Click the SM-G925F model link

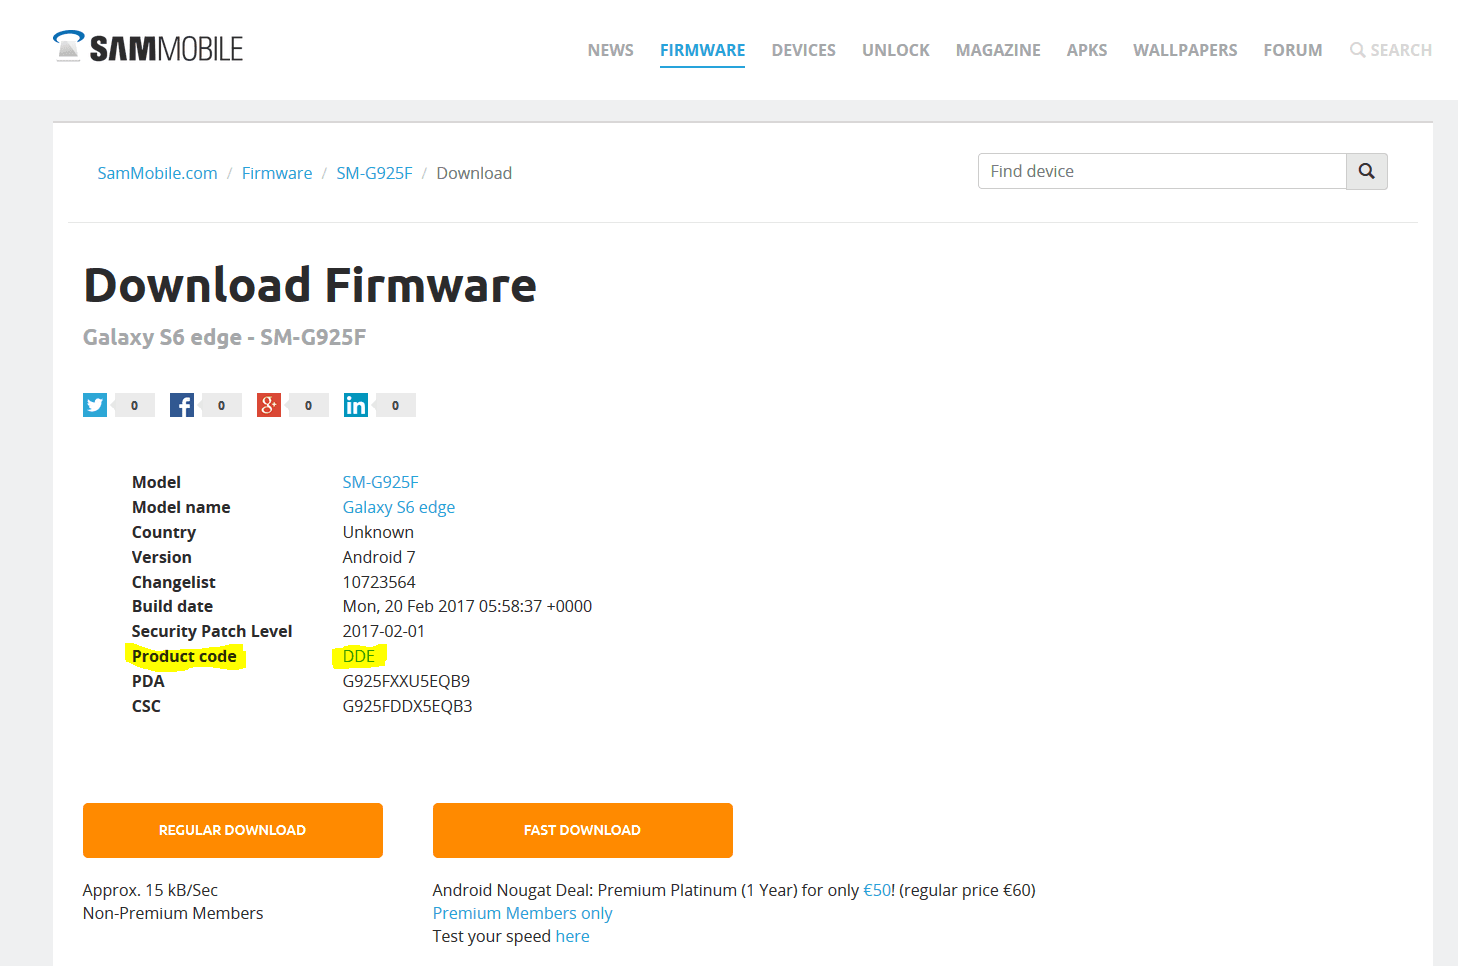click(x=381, y=482)
